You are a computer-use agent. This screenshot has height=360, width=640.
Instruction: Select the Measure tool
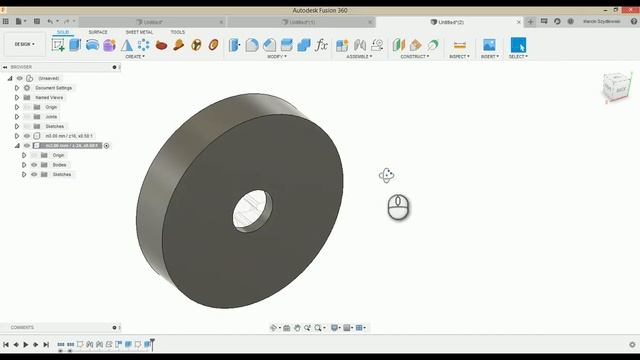pos(460,45)
